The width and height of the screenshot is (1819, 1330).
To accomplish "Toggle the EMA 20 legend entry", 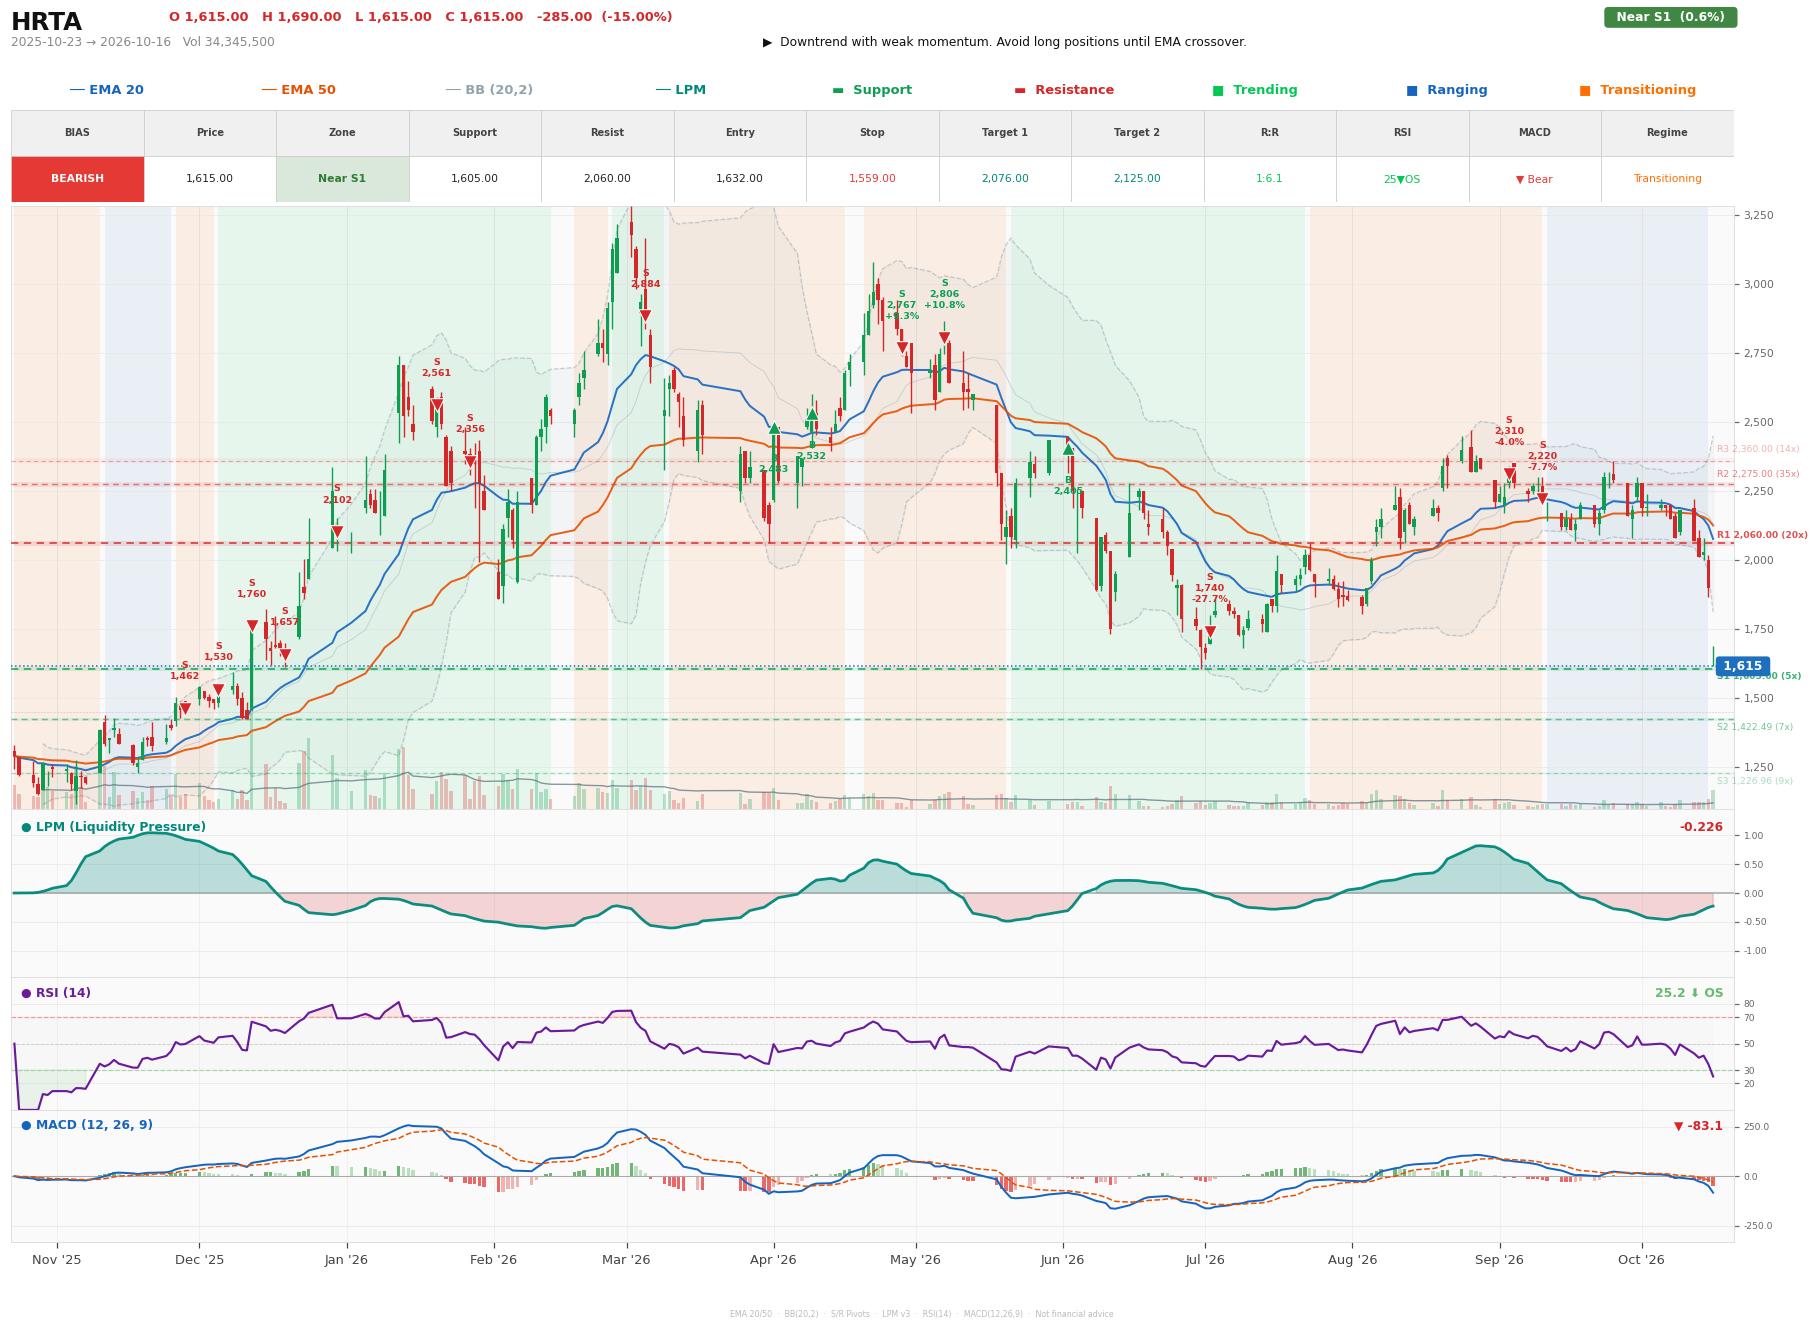I will [107, 90].
